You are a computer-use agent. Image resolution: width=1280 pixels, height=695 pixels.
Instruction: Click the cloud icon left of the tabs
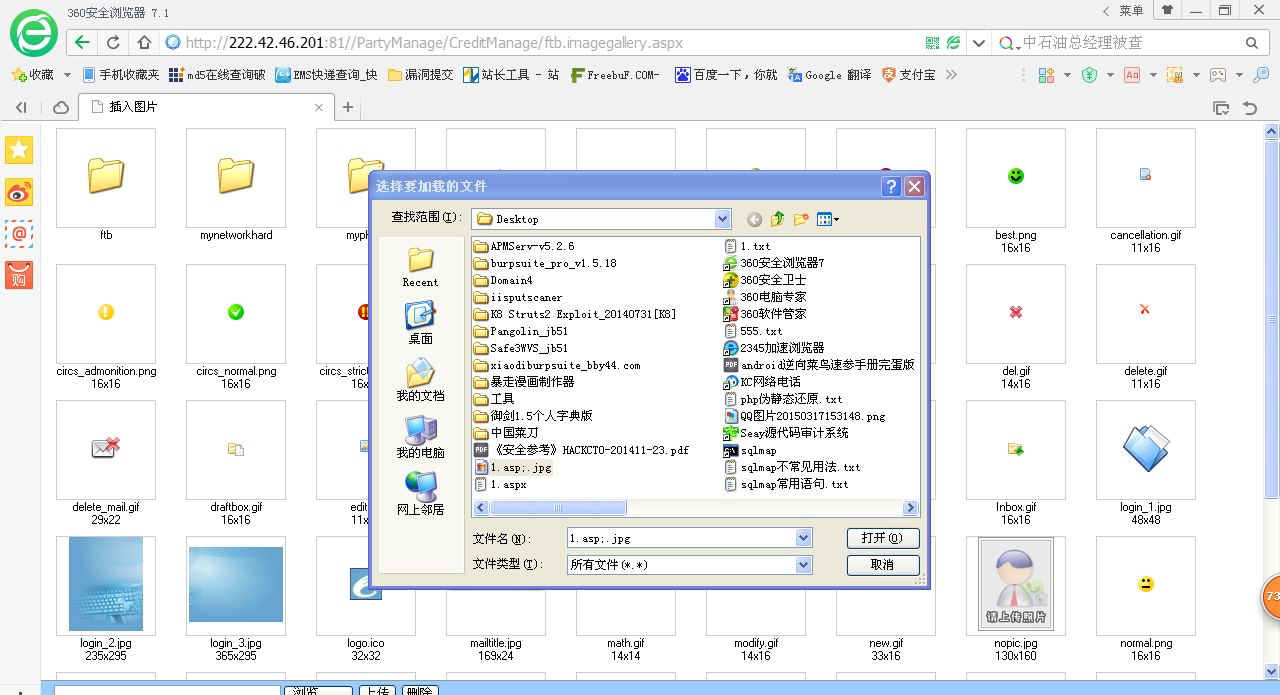coord(61,107)
